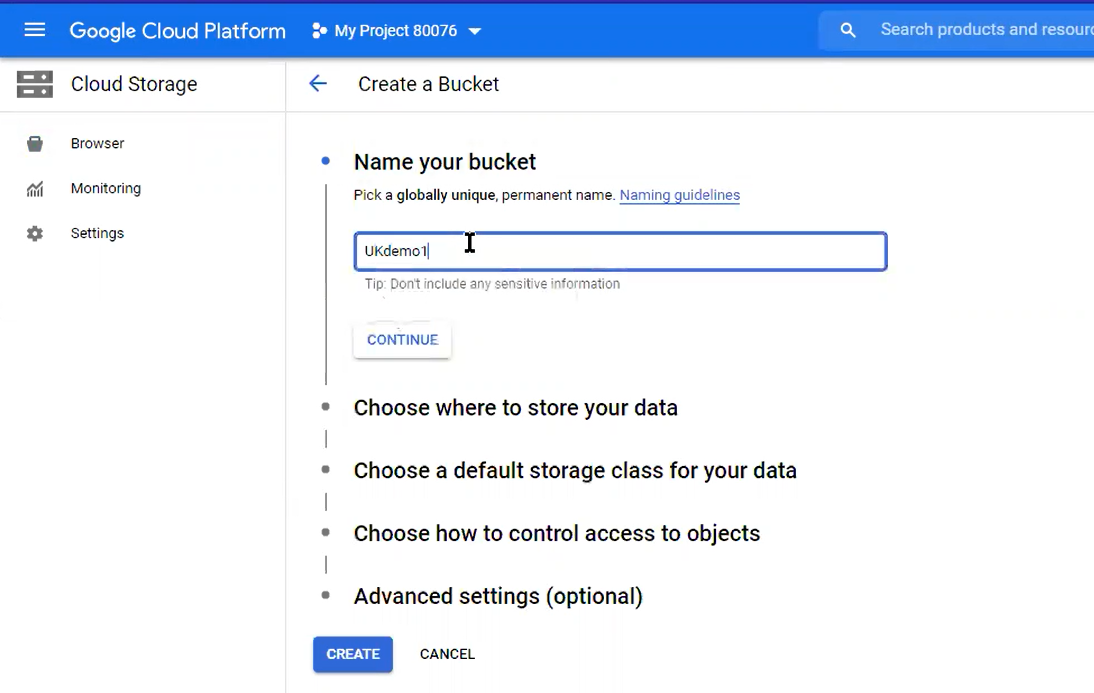Click the Google Cloud Platform logo text
1094x693 pixels.
(x=178, y=31)
